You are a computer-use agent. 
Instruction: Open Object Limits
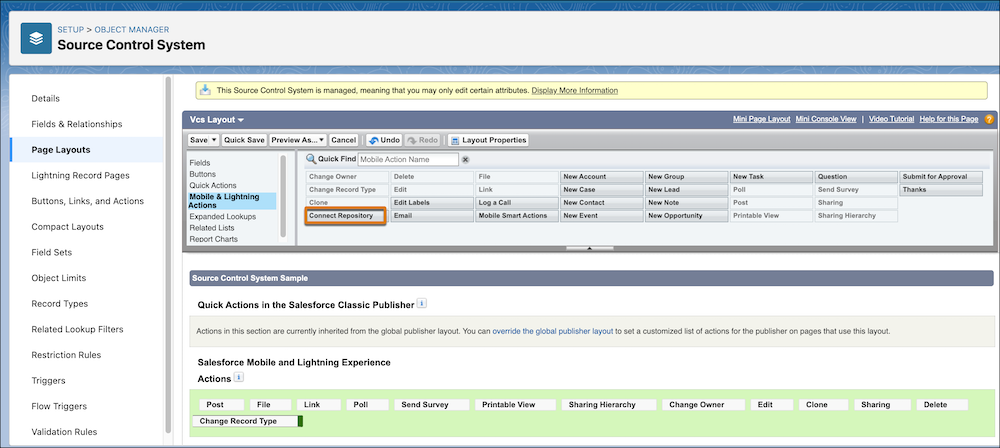(59, 278)
